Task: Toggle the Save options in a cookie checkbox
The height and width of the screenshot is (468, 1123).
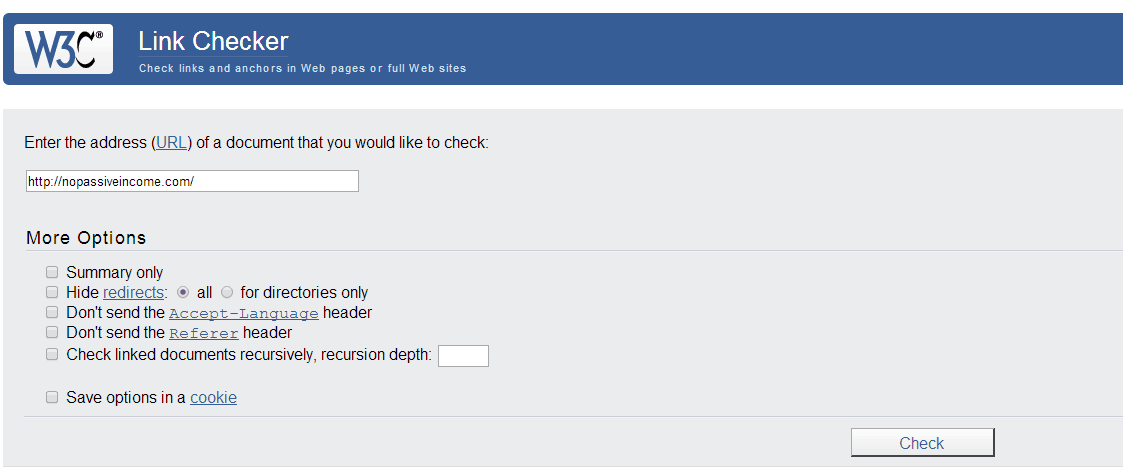Action: (x=52, y=397)
